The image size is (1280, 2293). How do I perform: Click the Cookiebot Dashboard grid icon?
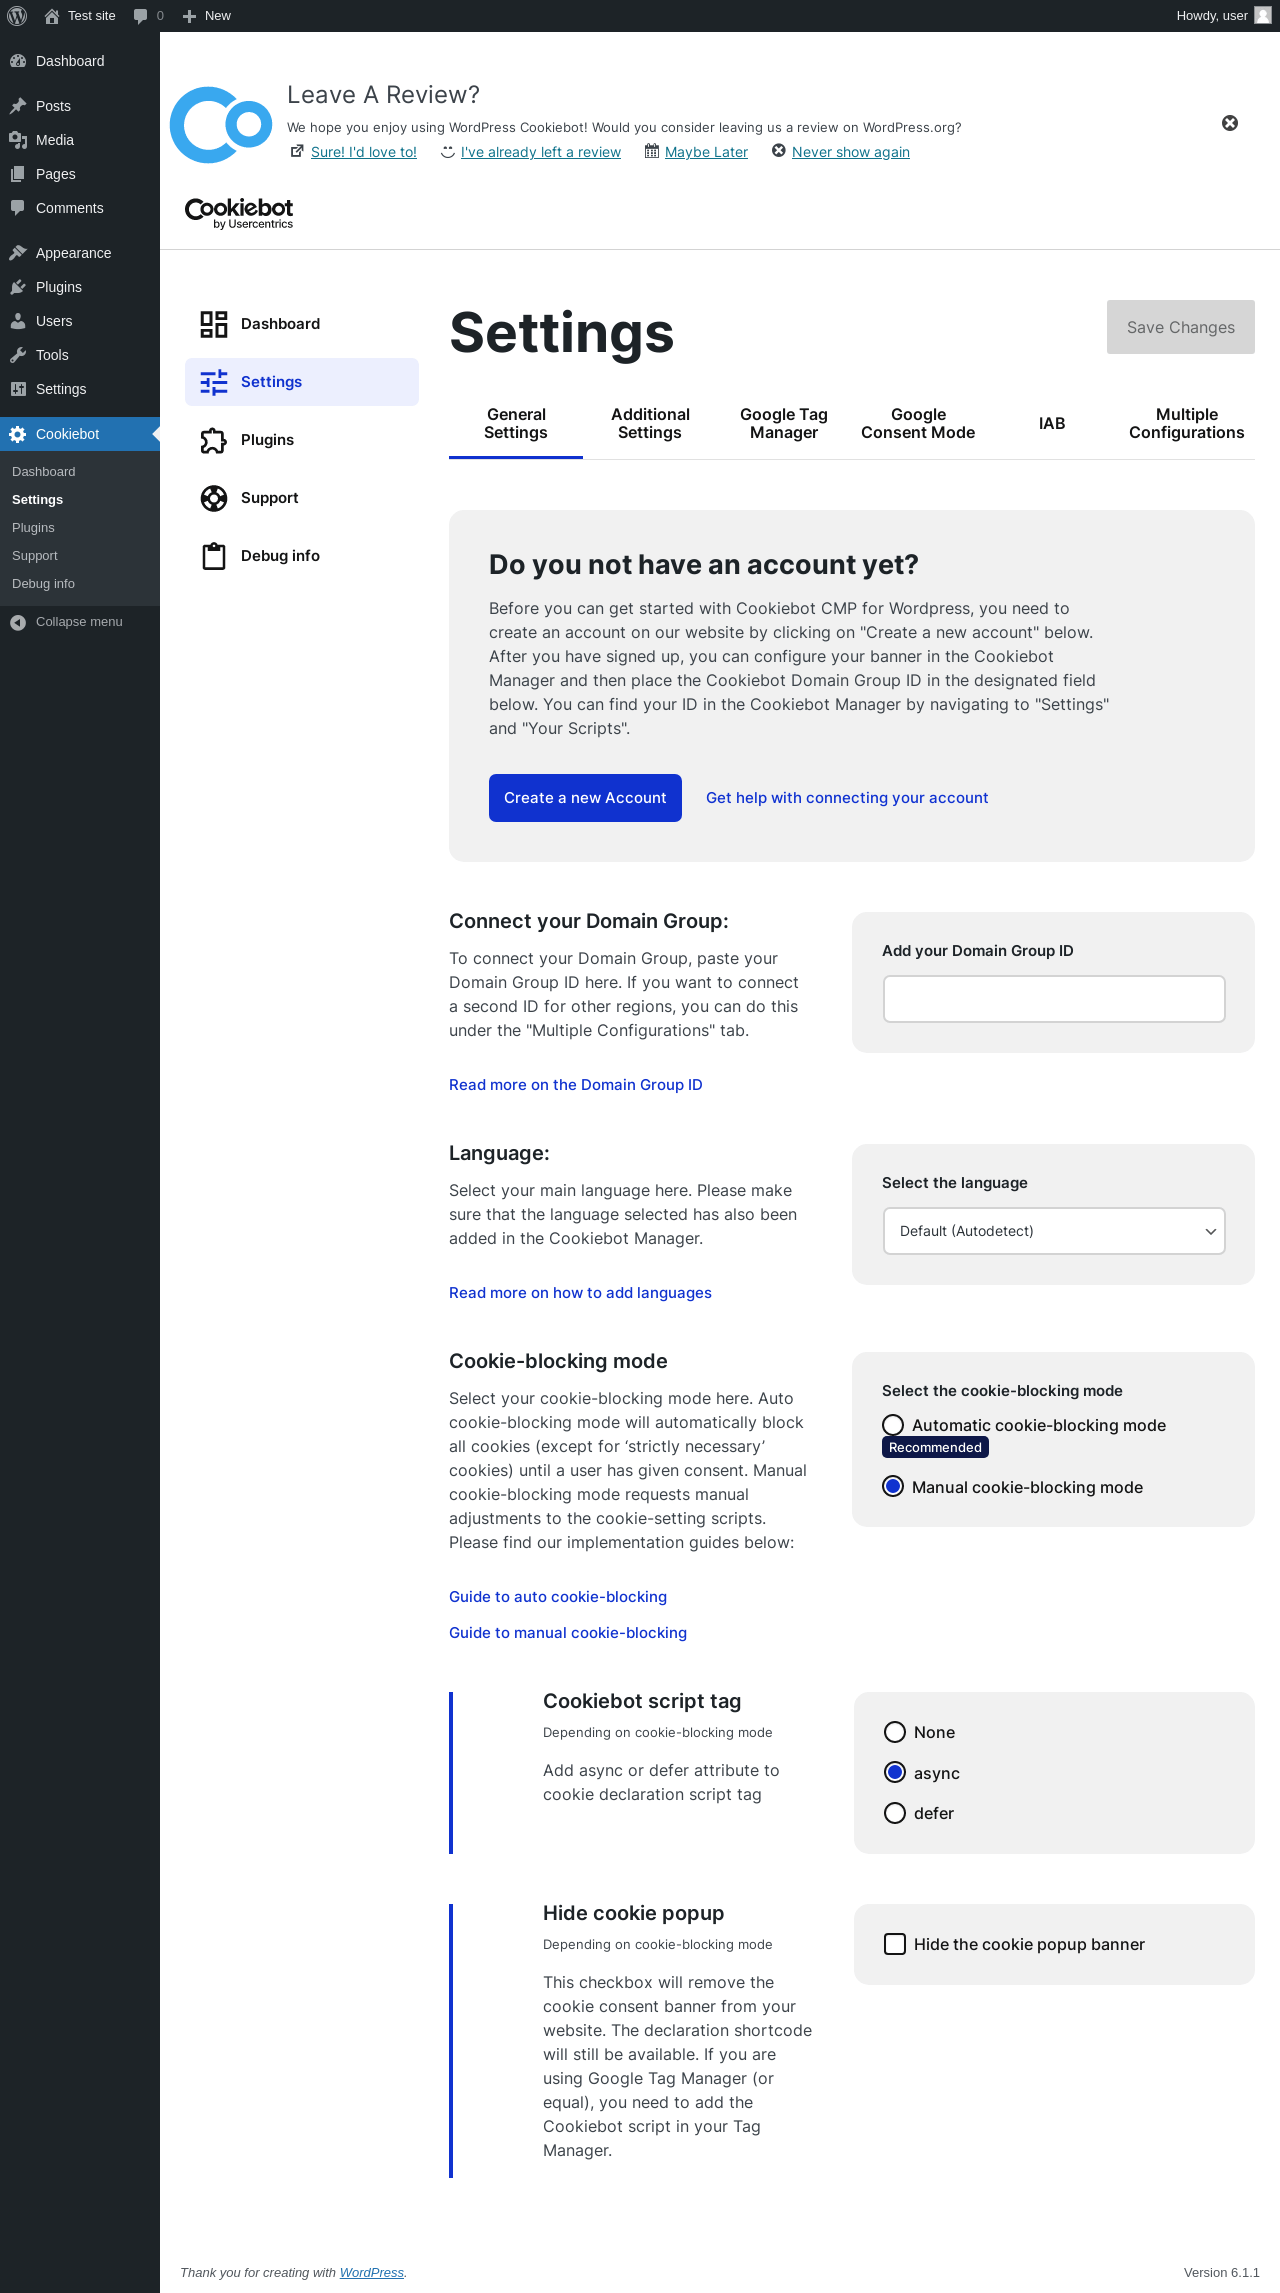[x=214, y=324]
